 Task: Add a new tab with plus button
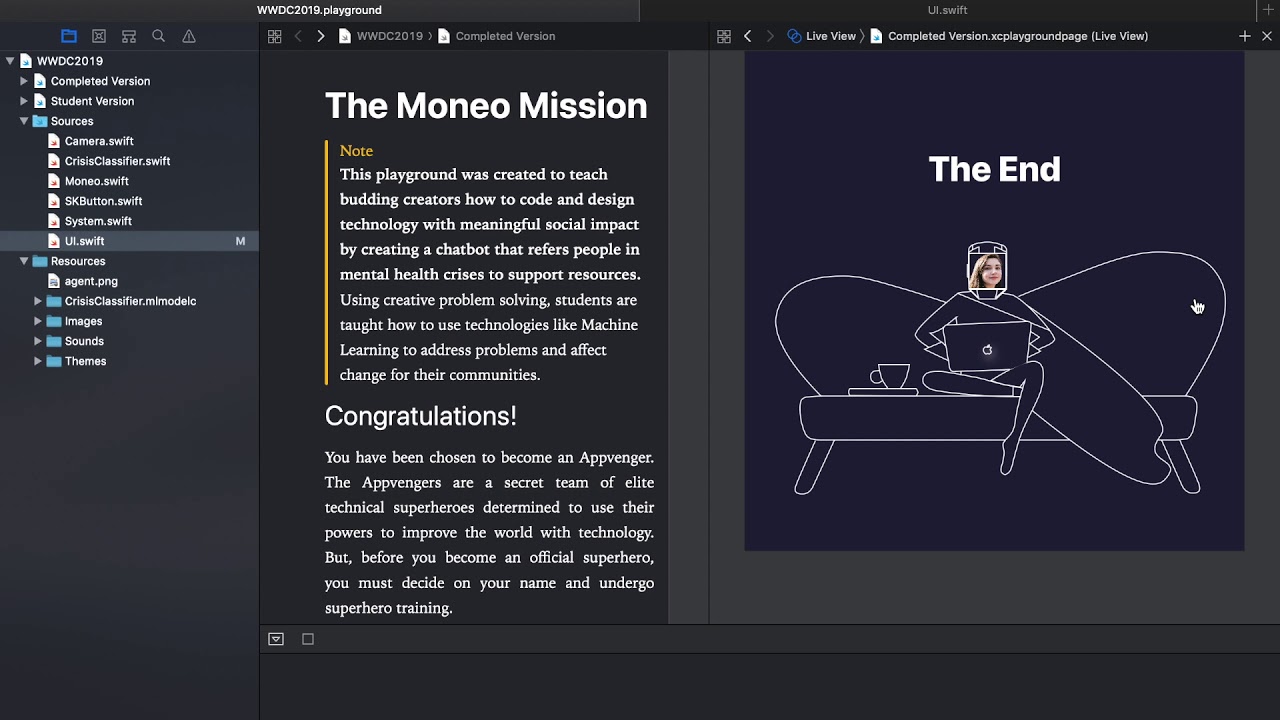click(x=1268, y=10)
